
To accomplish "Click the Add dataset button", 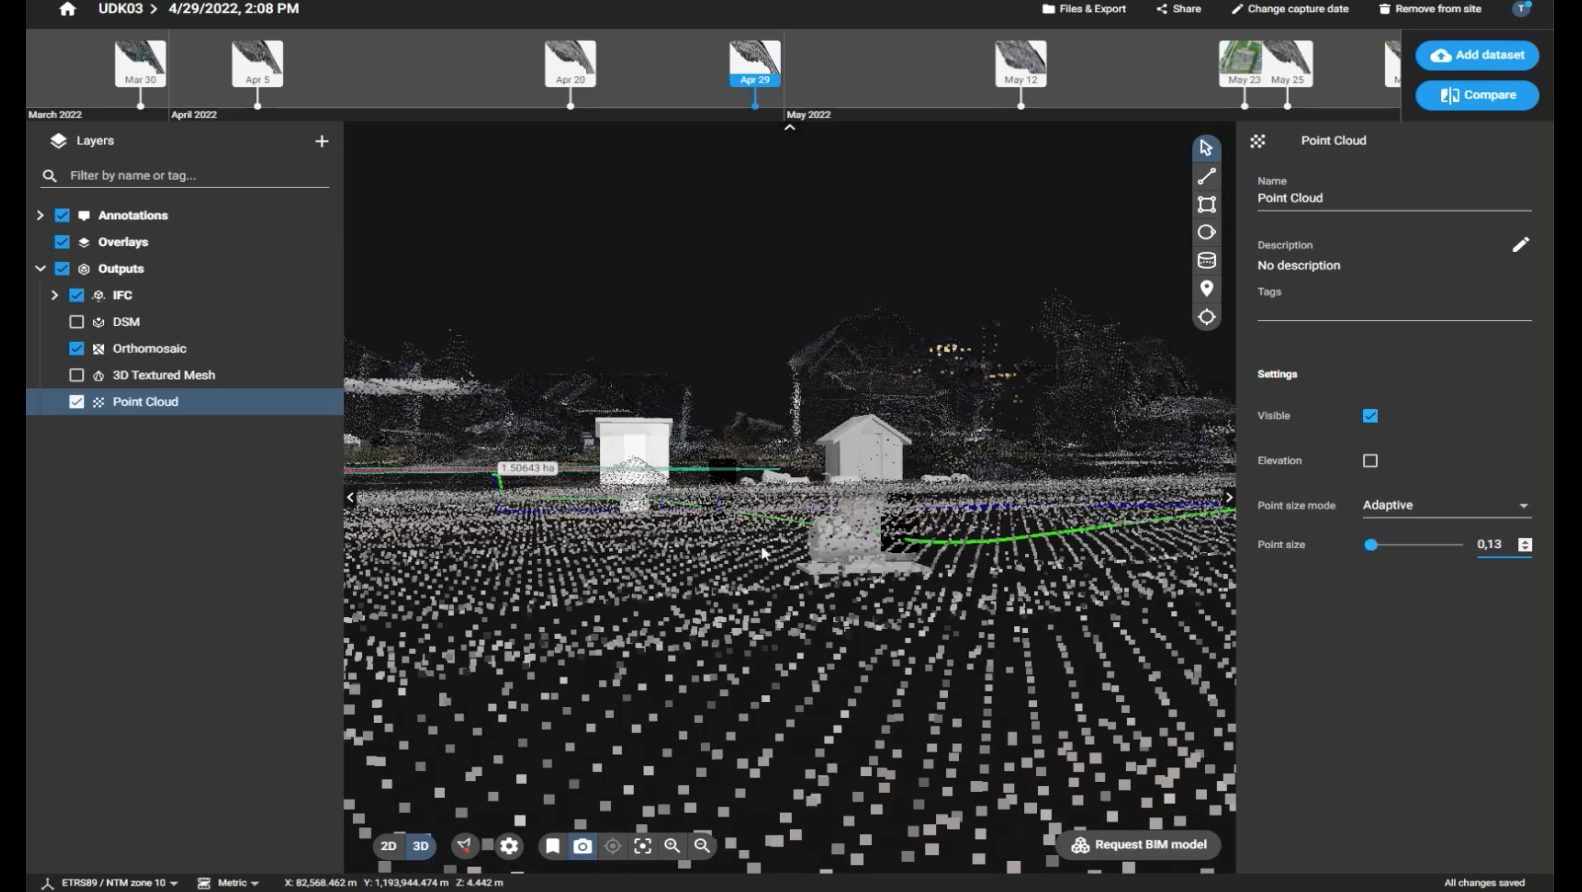I will point(1477,56).
